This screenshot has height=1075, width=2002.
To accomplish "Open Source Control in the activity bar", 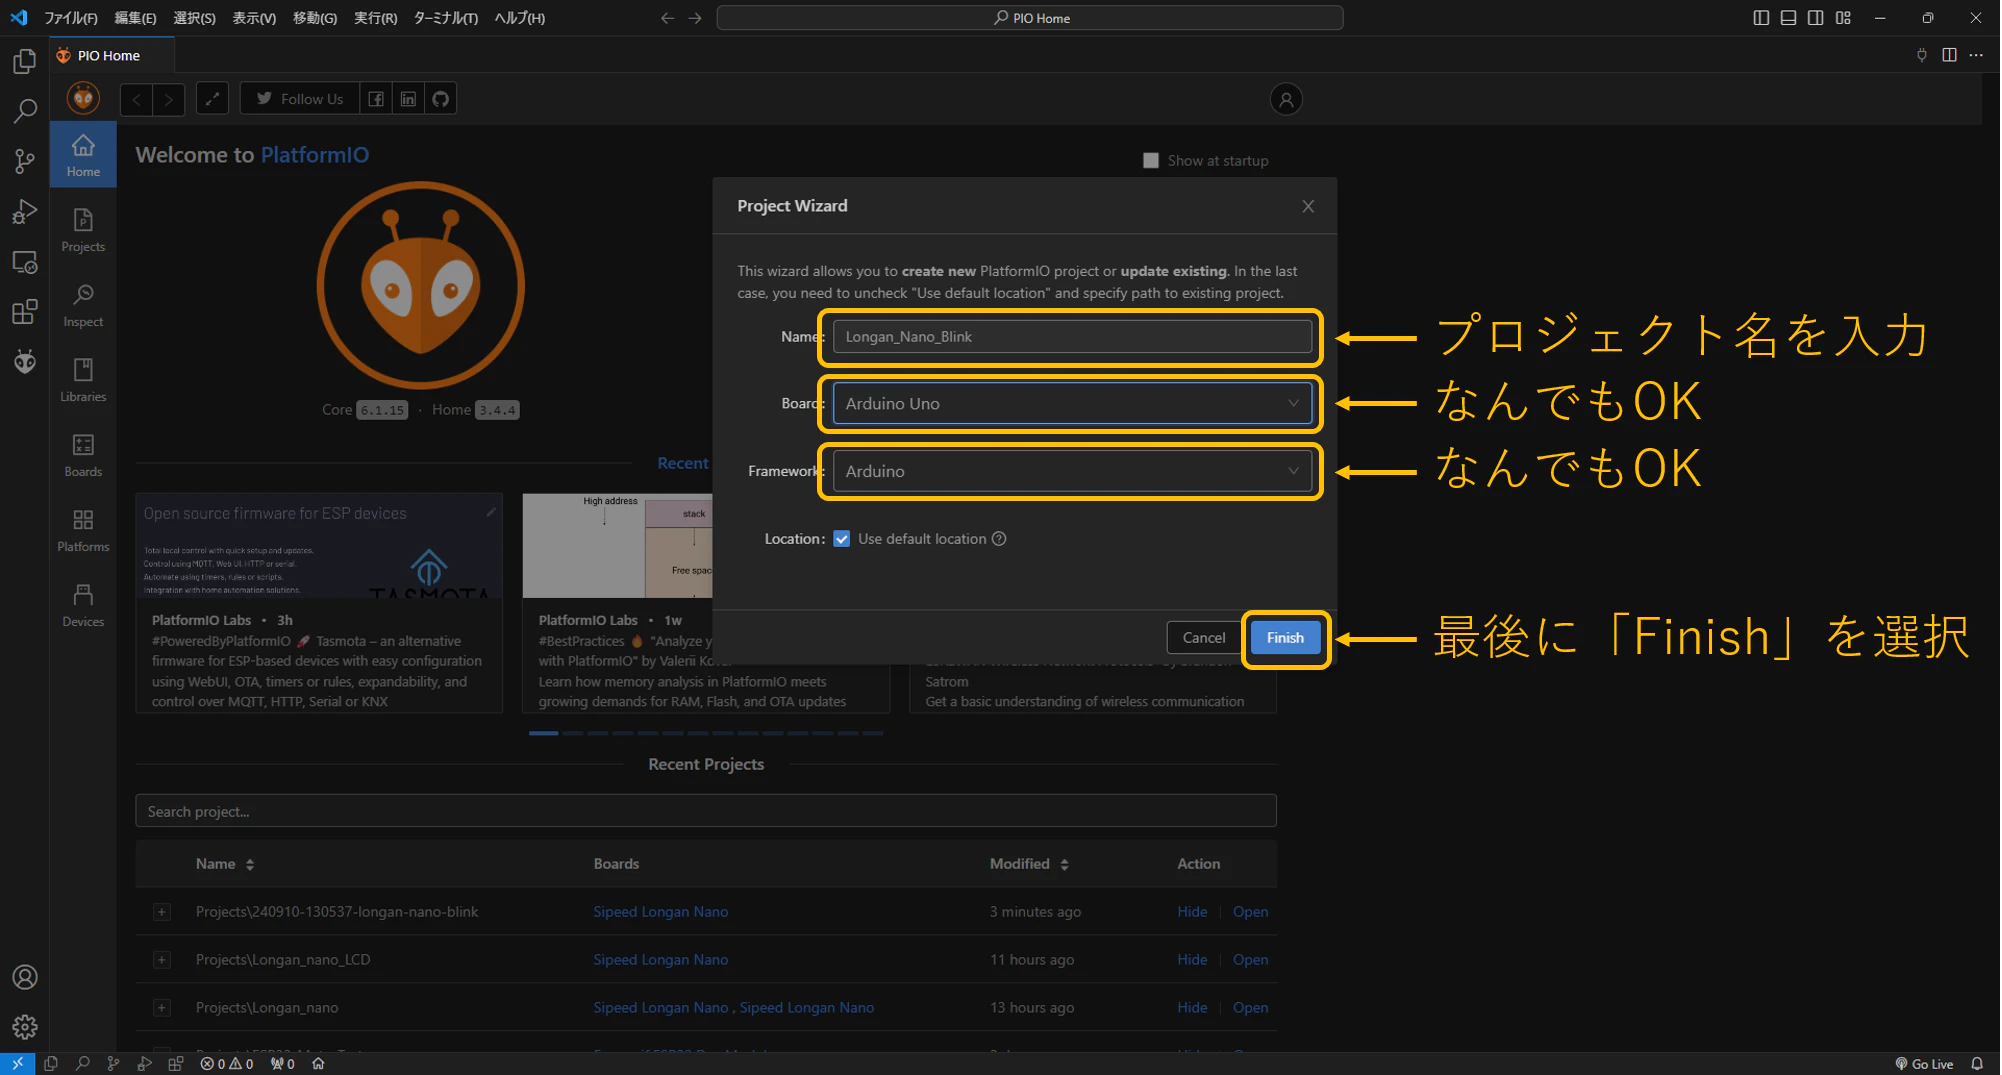I will [x=25, y=161].
